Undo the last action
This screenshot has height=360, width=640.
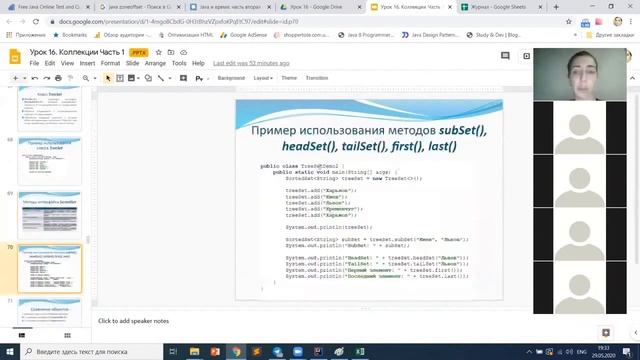tap(35, 78)
